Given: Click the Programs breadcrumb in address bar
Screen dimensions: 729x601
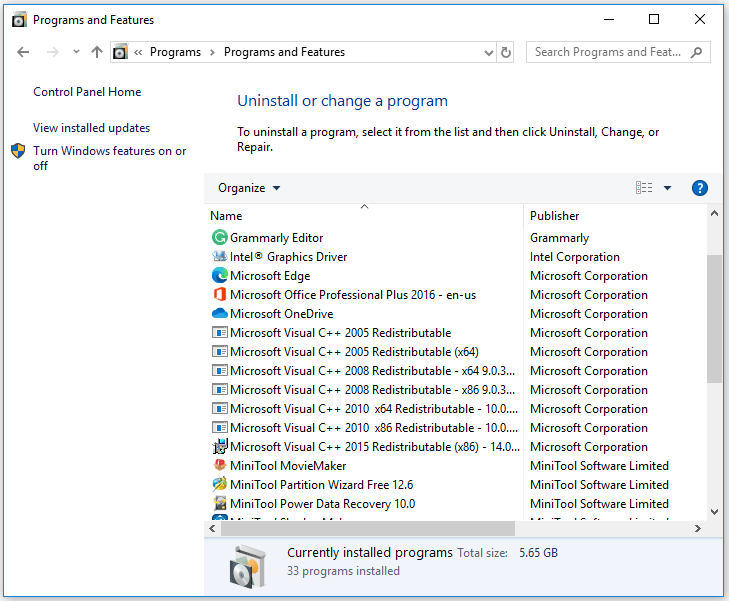Looking at the screenshot, I should point(175,52).
